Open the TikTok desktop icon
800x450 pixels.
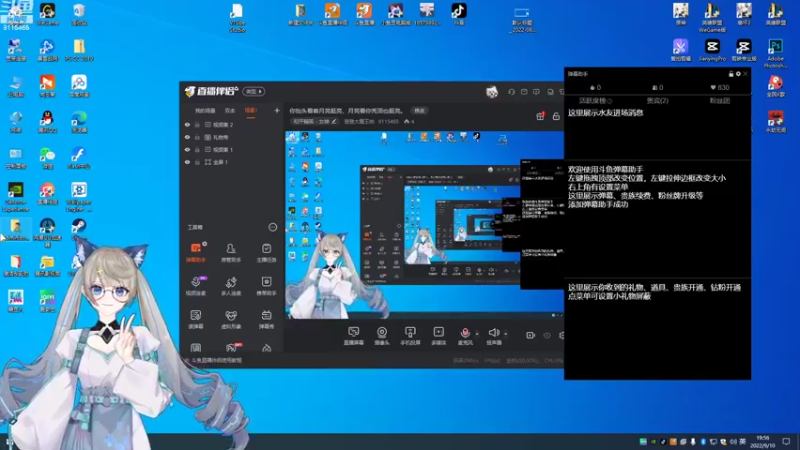[459, 14]
